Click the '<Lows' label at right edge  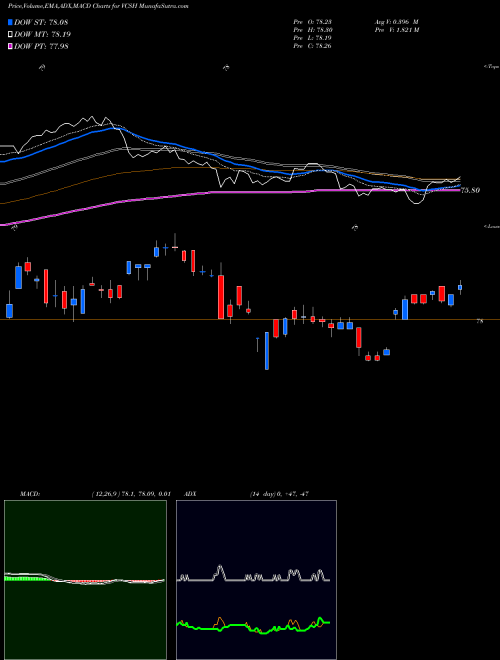(x=491, y=226)
